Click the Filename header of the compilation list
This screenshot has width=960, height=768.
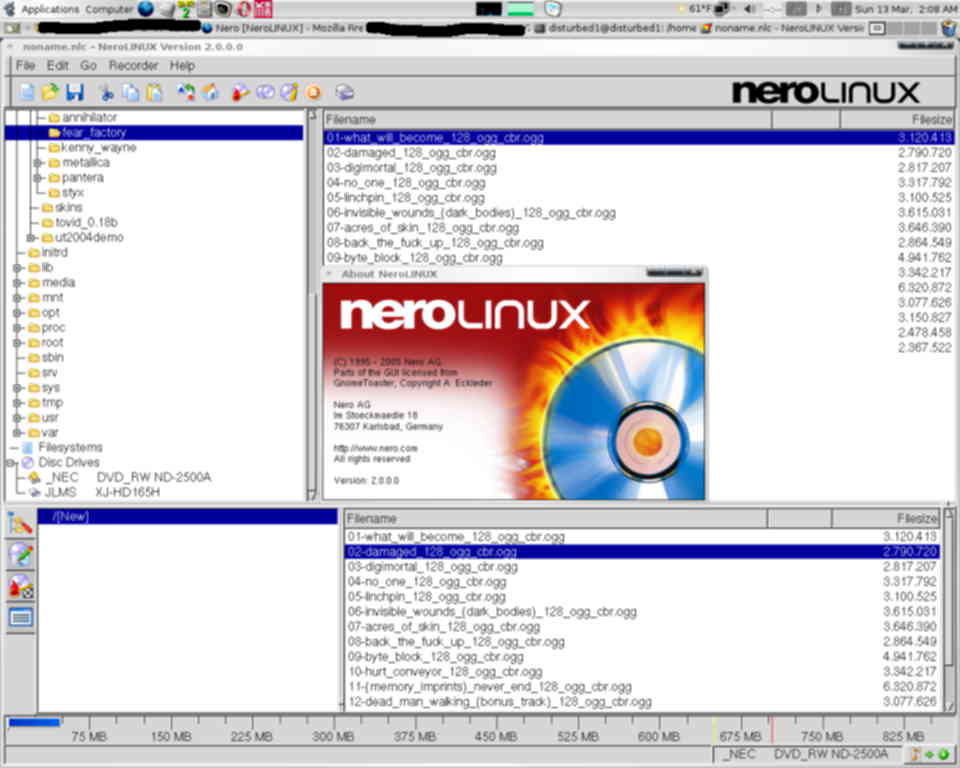pos(555,519)
